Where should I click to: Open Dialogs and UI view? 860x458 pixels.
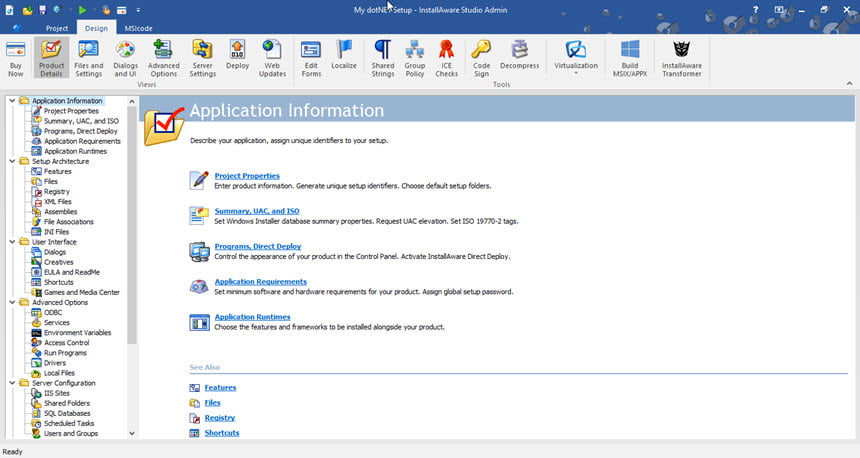point(125,58)
